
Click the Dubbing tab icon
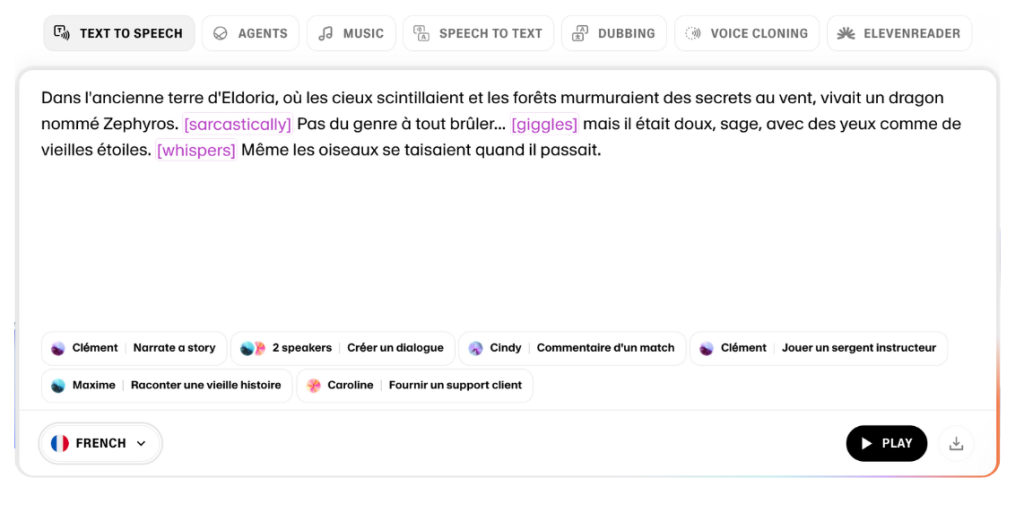580,33
